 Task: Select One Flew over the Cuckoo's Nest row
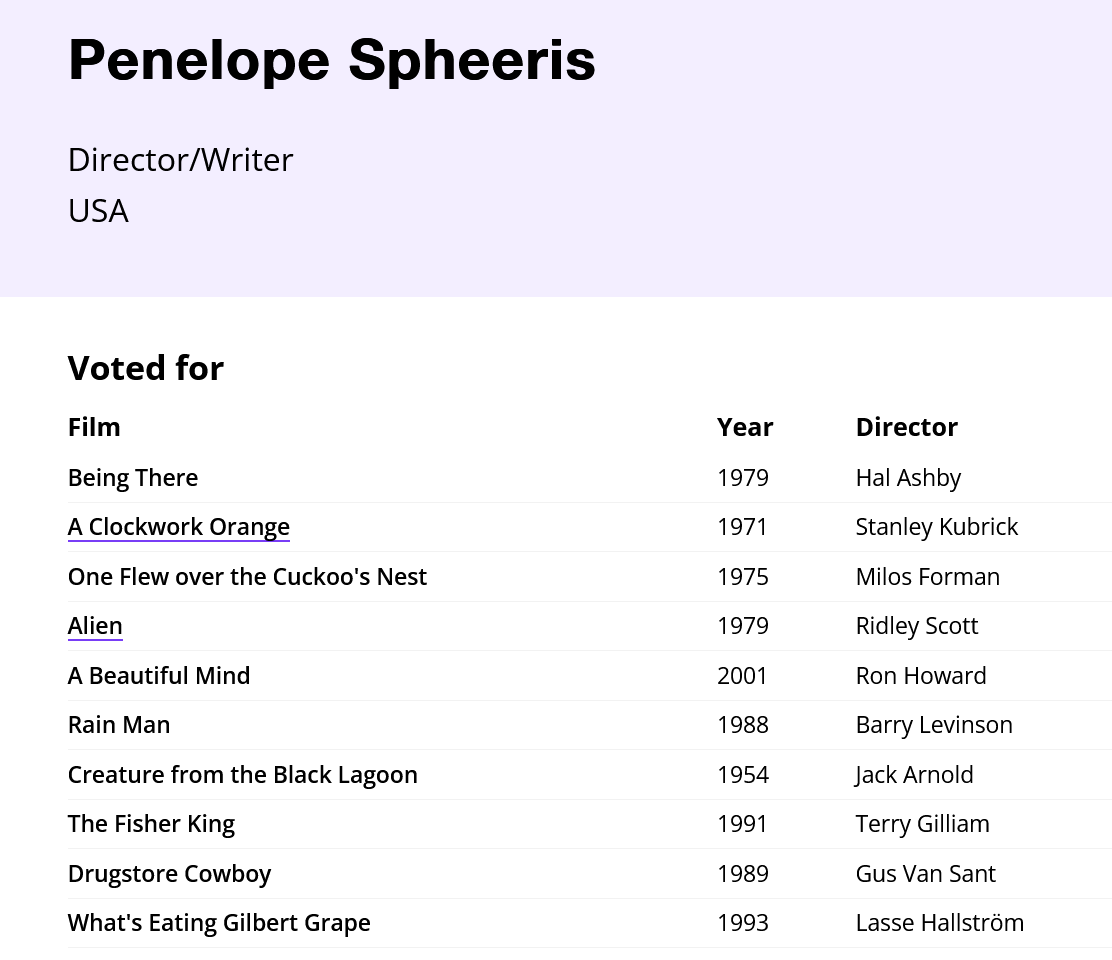[590, 576]
